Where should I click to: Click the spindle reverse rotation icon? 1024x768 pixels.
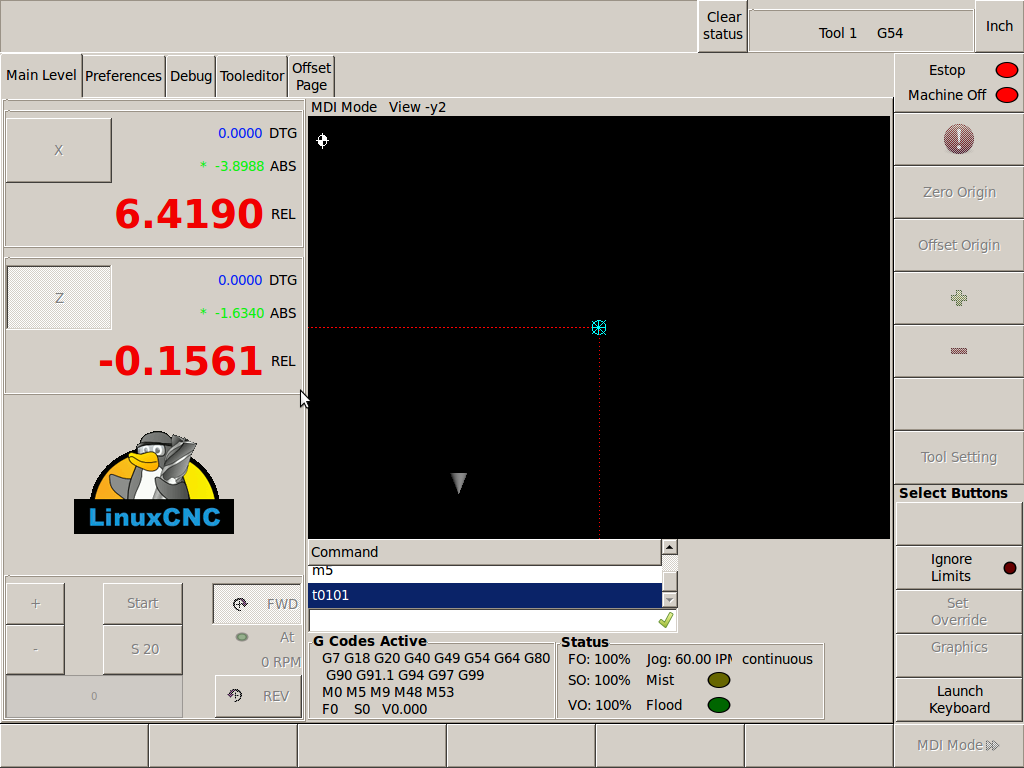(235, 696)
